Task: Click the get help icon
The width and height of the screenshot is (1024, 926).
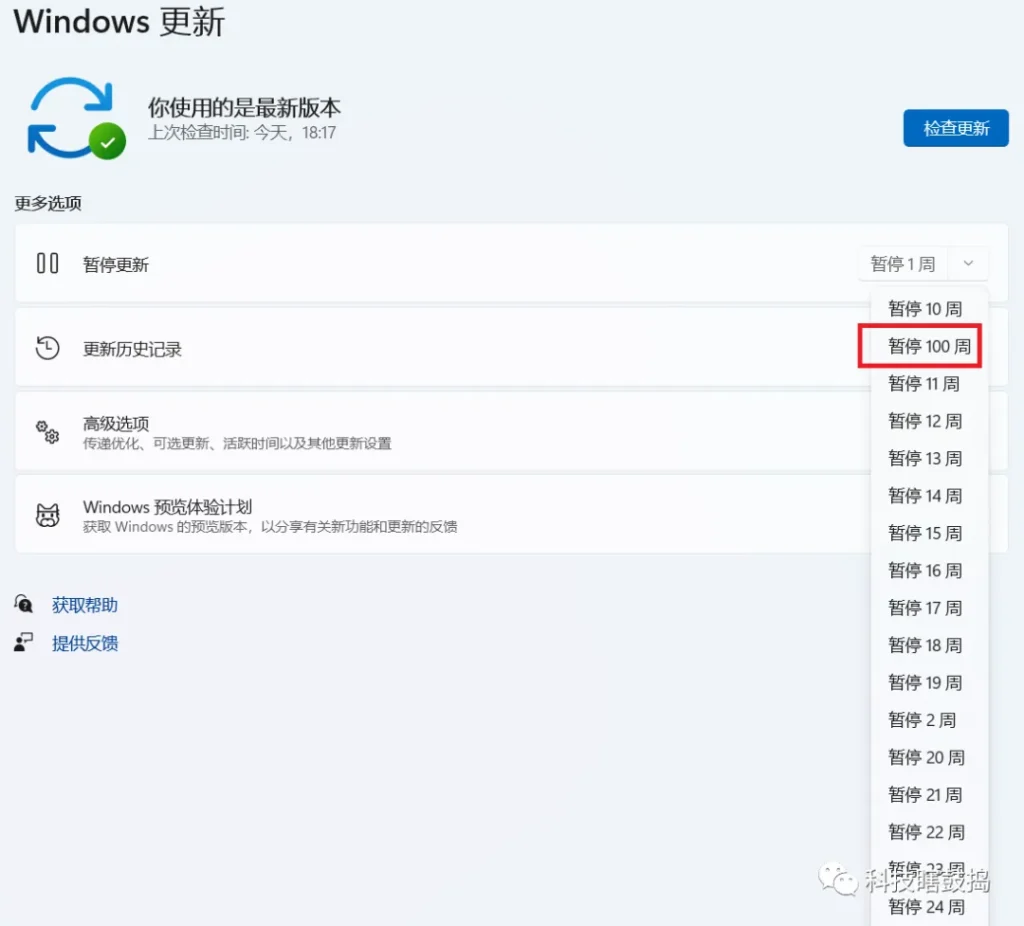Action: [x=24, y=604]
